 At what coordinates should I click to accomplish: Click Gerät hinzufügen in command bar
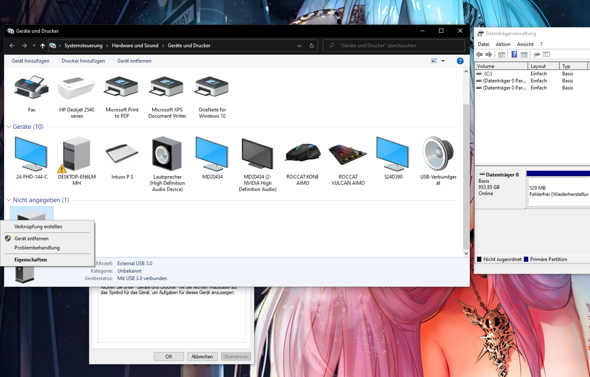click(x=30, y=61)
